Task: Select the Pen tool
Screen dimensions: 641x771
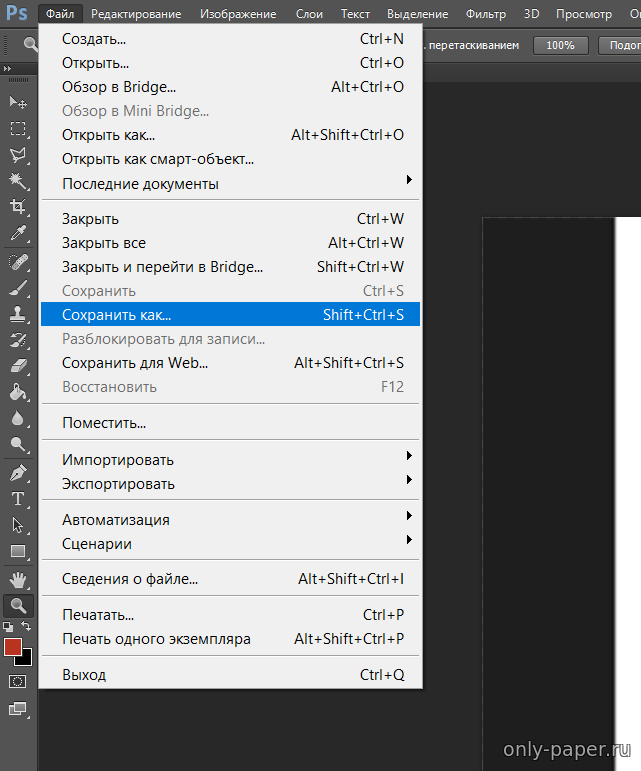Action: click(x=18, y=472)
